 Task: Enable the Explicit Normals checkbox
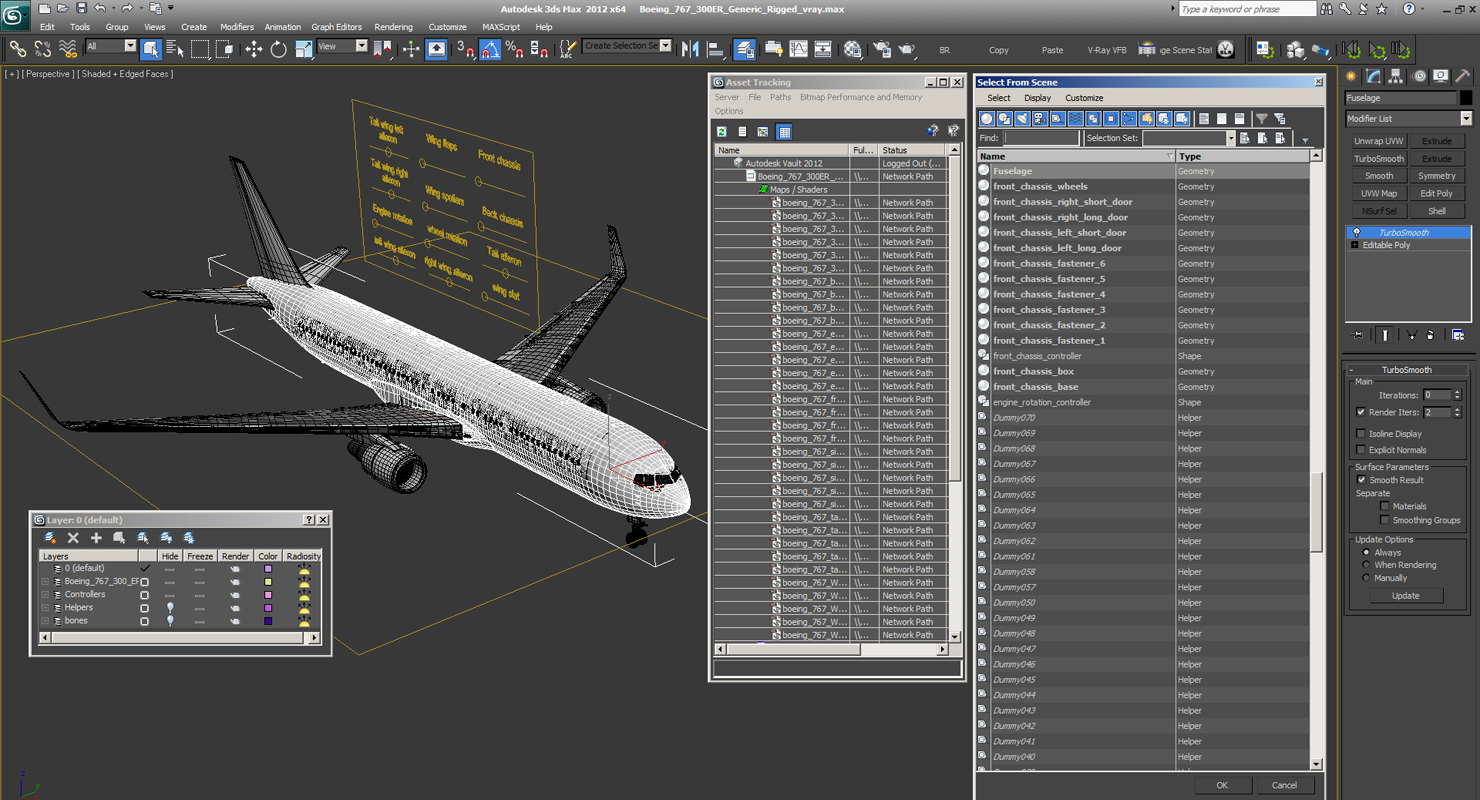[1361, 450]
